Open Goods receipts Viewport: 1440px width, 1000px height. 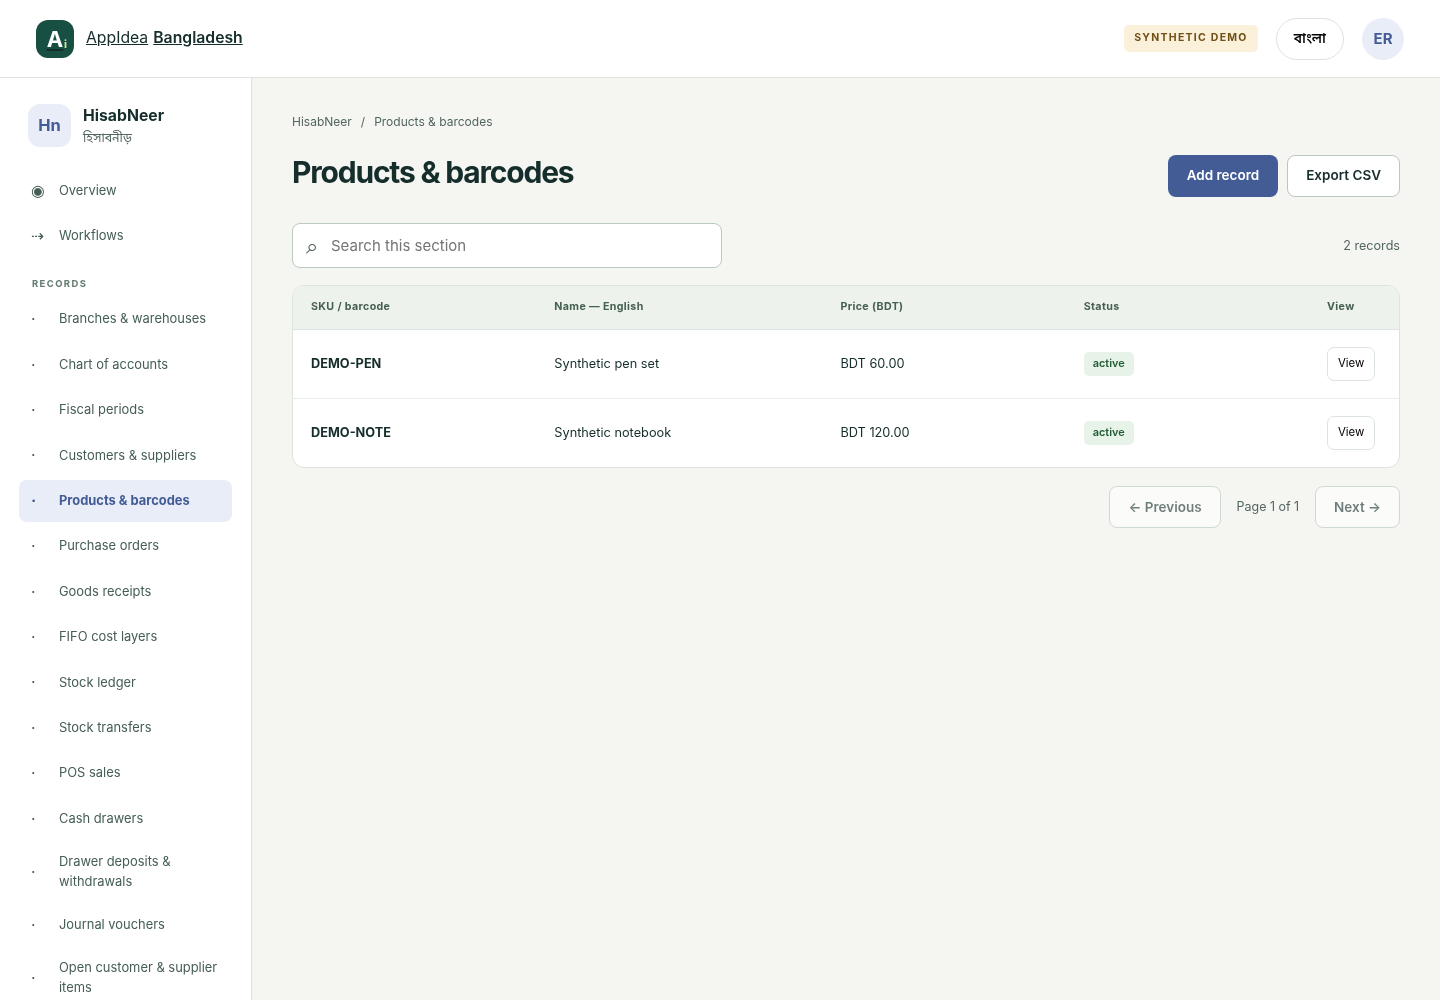125,591
